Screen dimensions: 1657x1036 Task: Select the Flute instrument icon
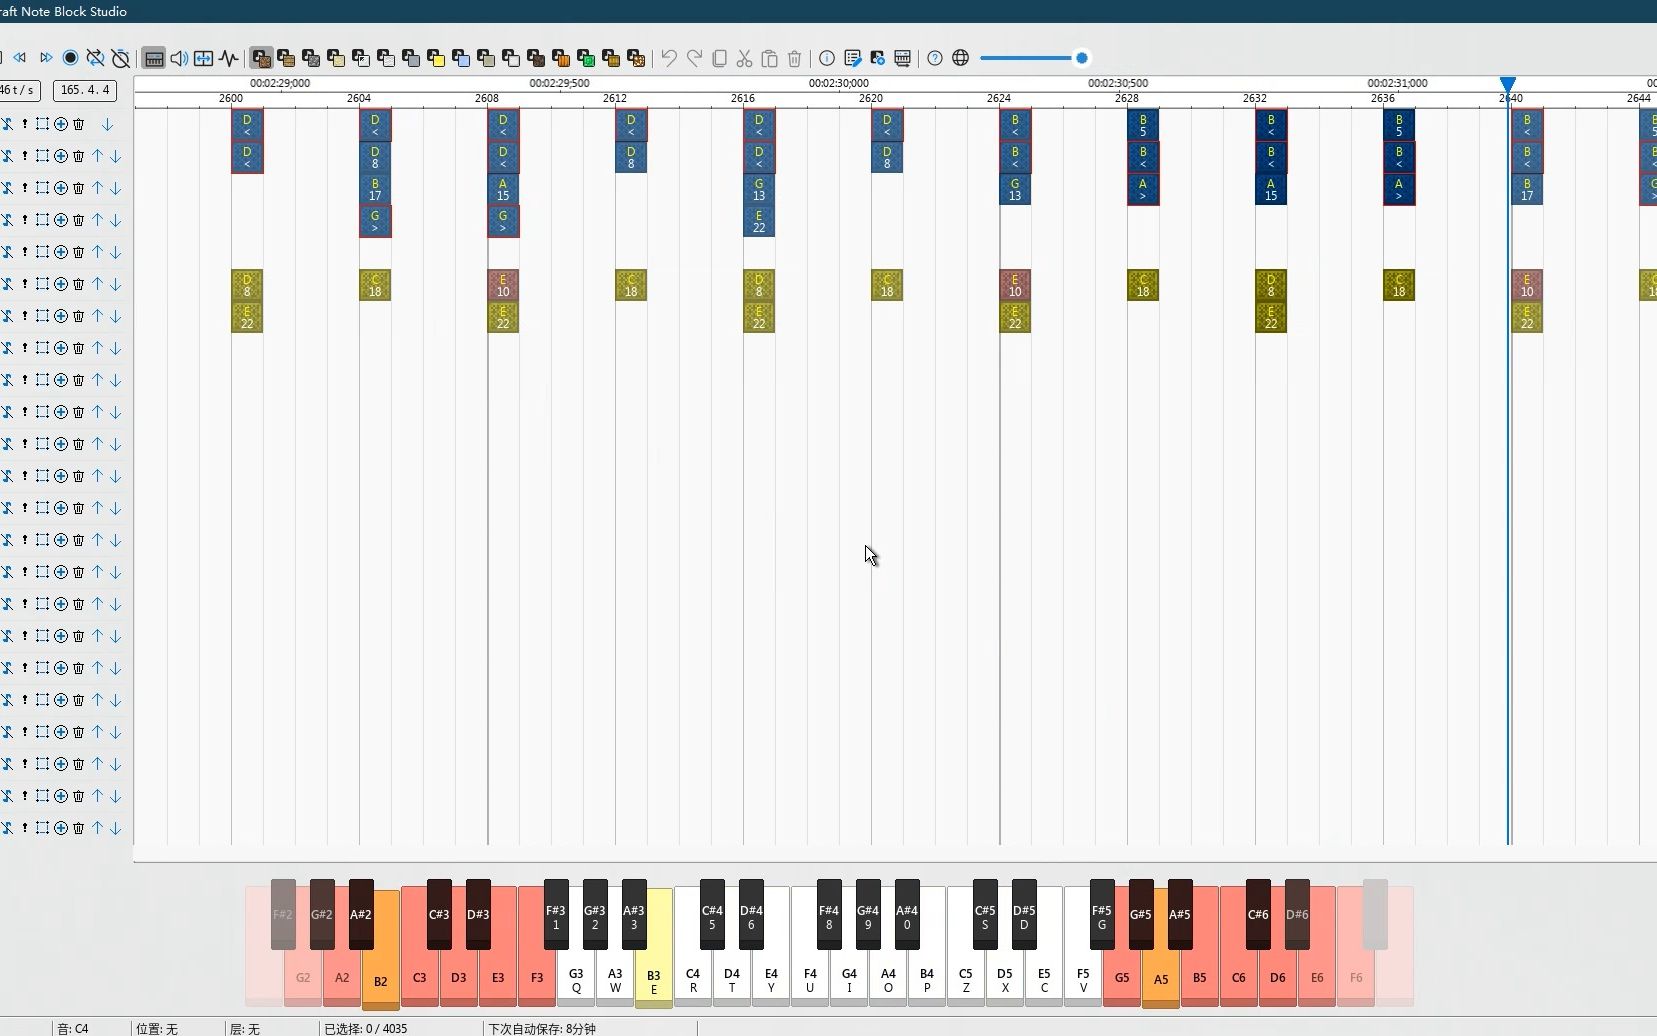[x=411, y=58]
